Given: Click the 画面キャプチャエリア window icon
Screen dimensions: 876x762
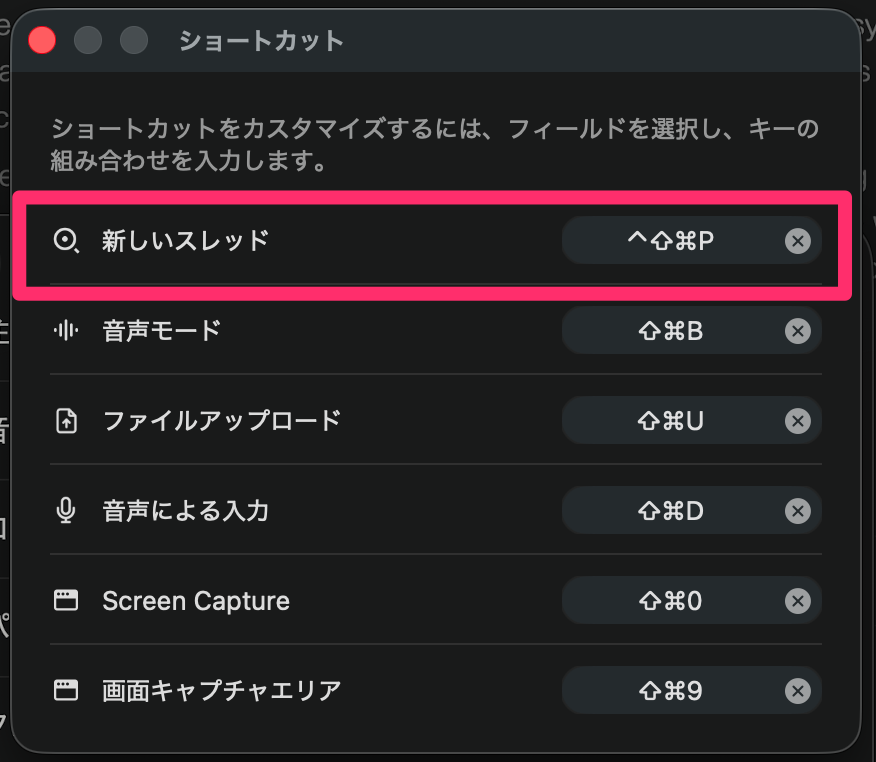Looking at the screenshot, I should pyautogui.click(x=66, y=691).
